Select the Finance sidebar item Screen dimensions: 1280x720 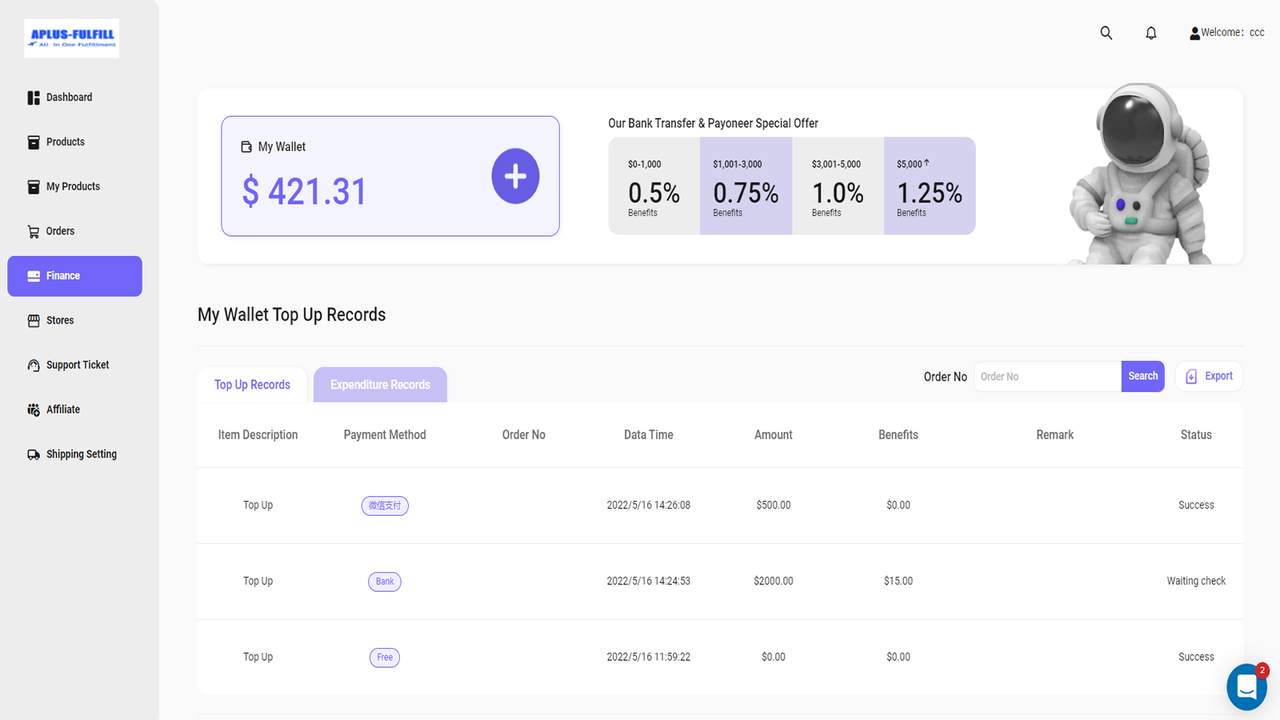coord(75,276)
